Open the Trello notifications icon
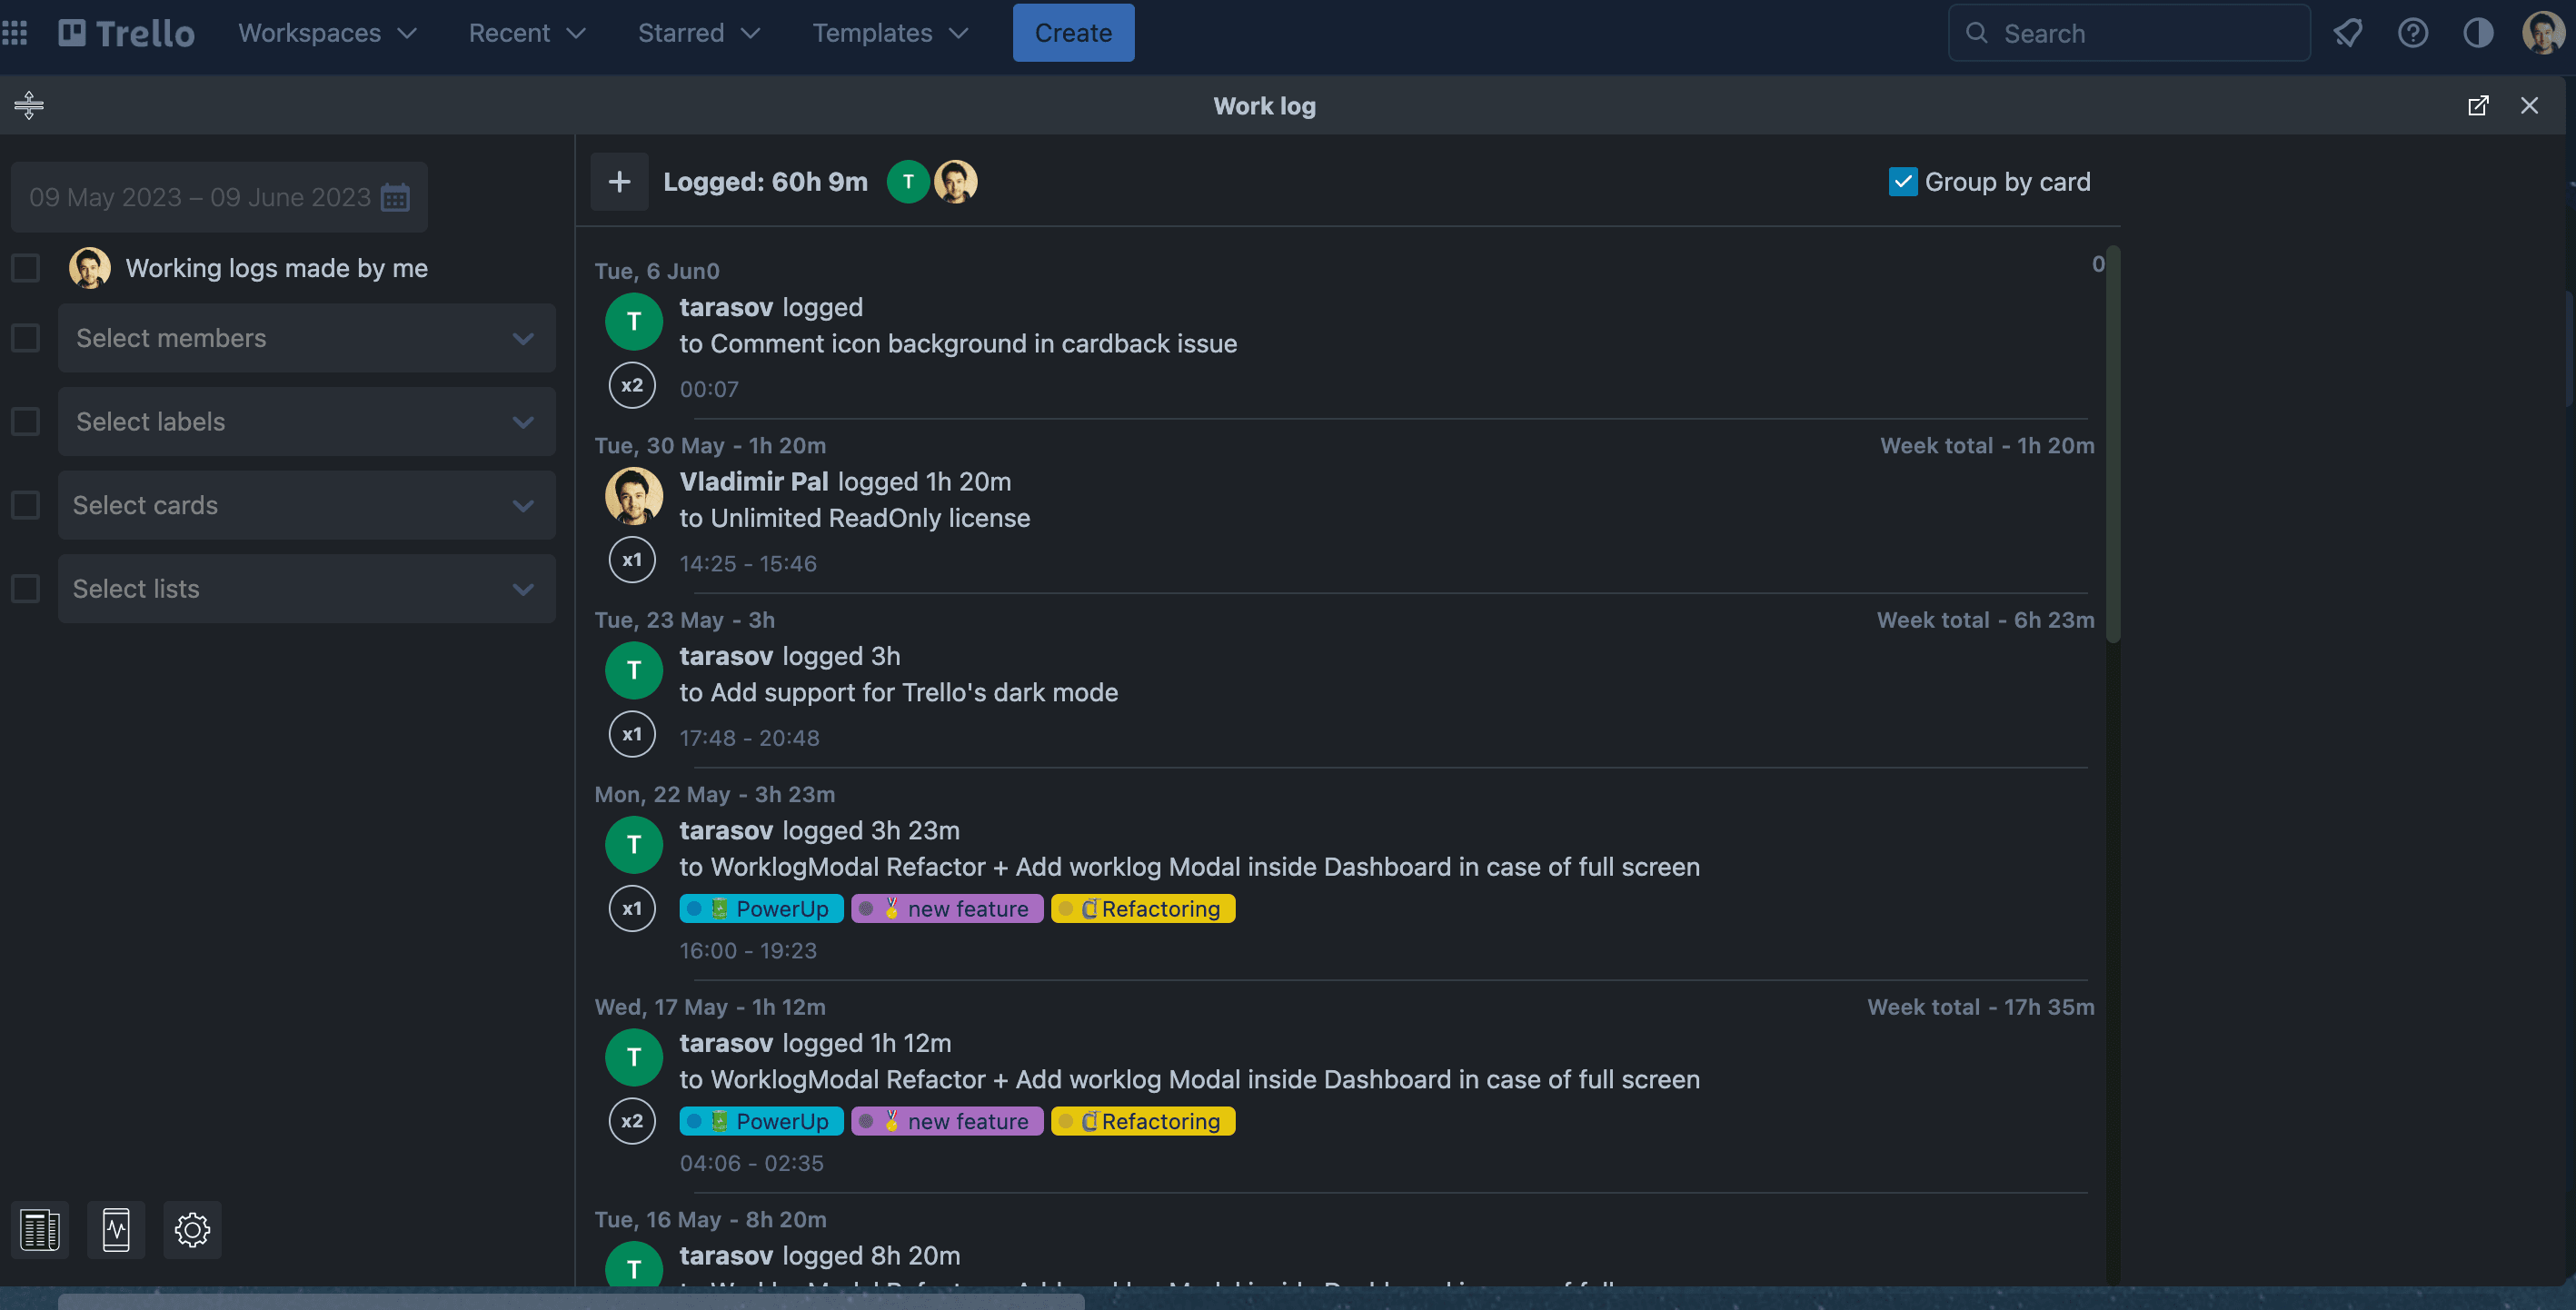The height and width of the screenshot is (1310, 2576). click(2347, 33)
